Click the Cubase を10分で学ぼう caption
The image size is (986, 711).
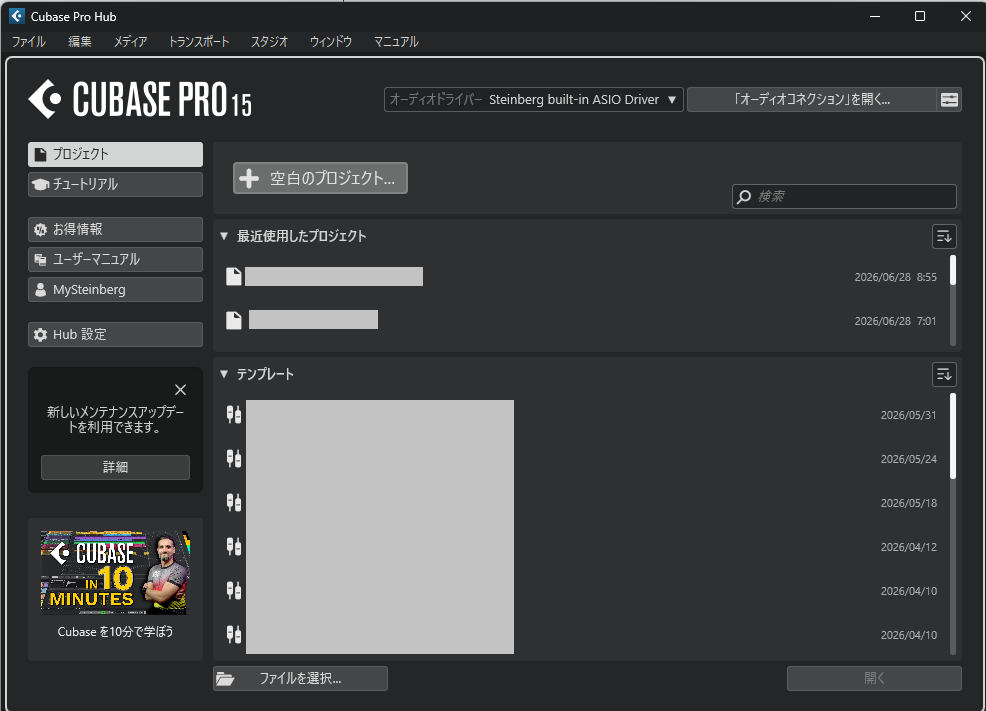click(x=115, y=632)
